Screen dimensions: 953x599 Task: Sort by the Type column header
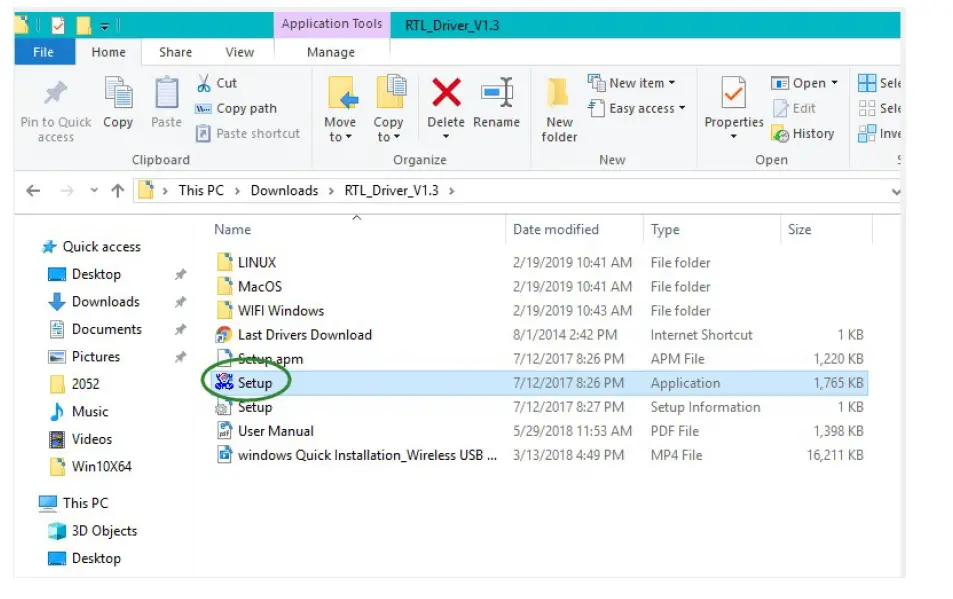(x=665, y=230)
